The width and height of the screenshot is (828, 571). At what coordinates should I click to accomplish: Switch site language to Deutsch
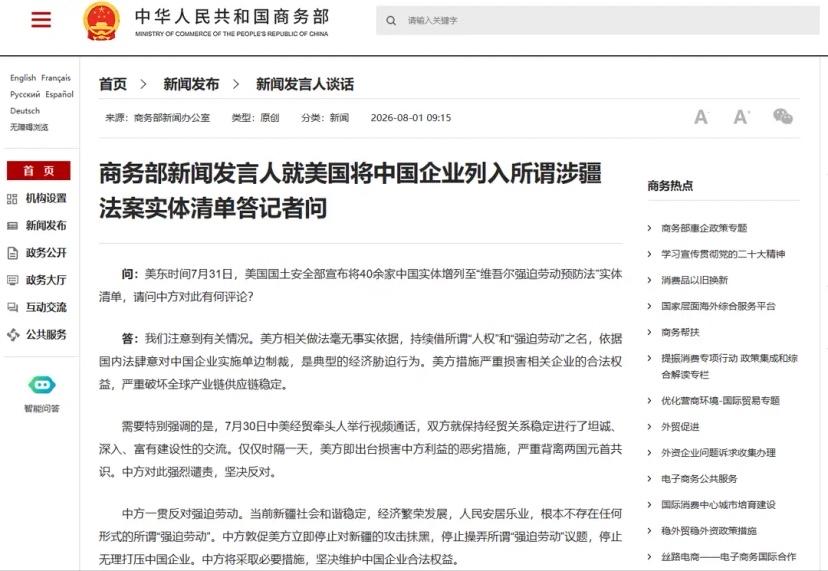pos(25,110)
